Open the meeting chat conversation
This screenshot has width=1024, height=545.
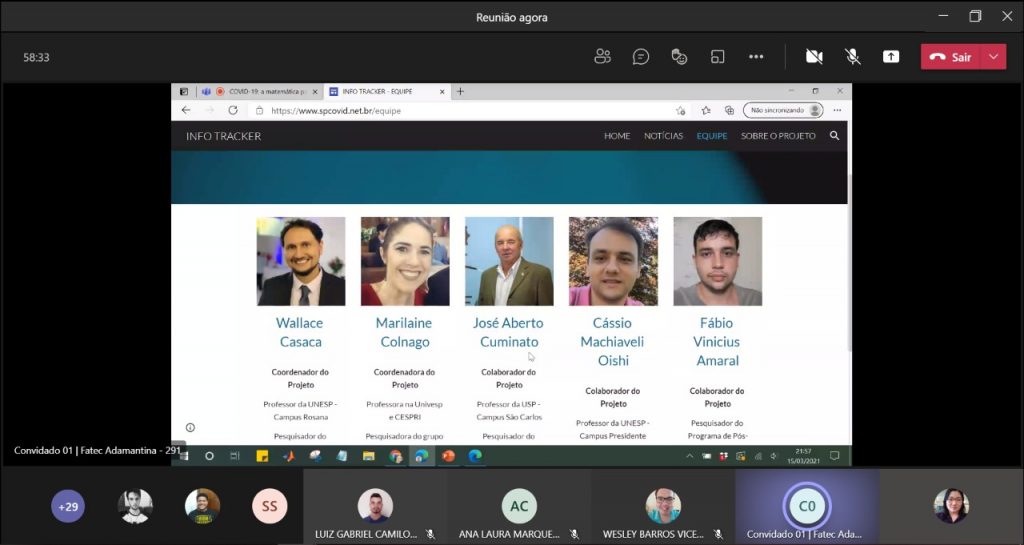[x=641, y=57]
